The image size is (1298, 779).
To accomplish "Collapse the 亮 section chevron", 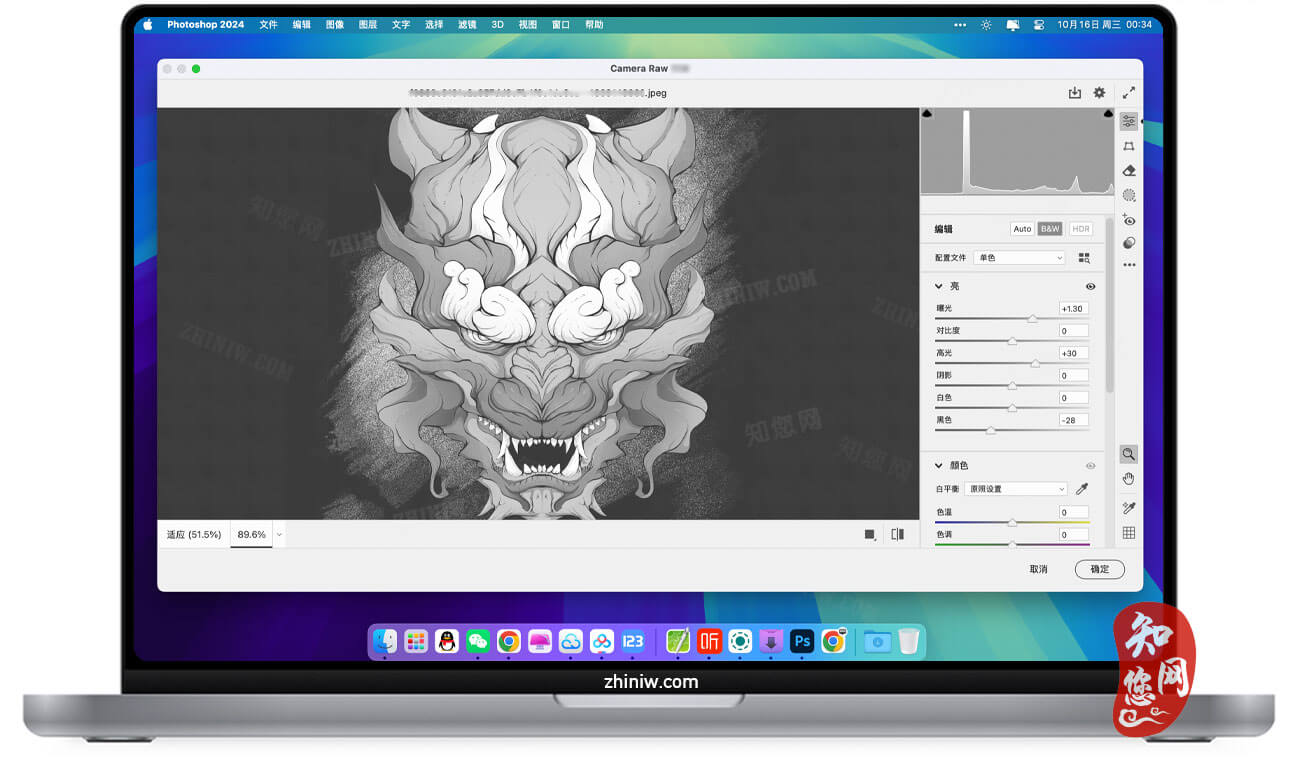I will click(939, 287).
